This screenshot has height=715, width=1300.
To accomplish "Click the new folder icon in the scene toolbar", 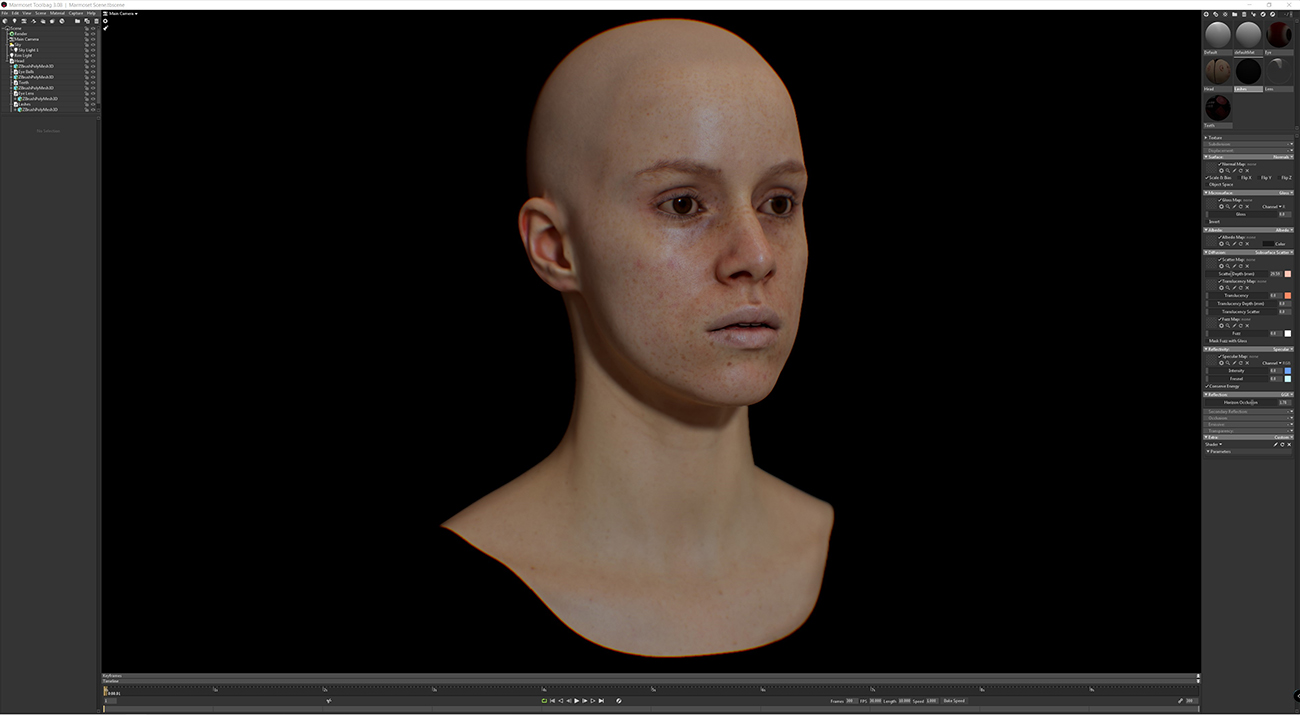I will [77, 20].
